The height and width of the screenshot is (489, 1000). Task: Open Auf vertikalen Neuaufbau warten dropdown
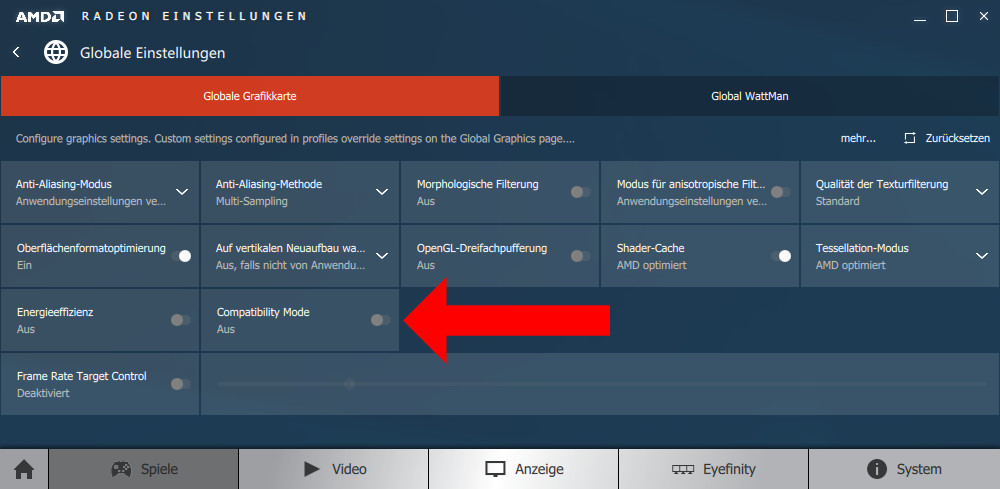pos(382,256)
